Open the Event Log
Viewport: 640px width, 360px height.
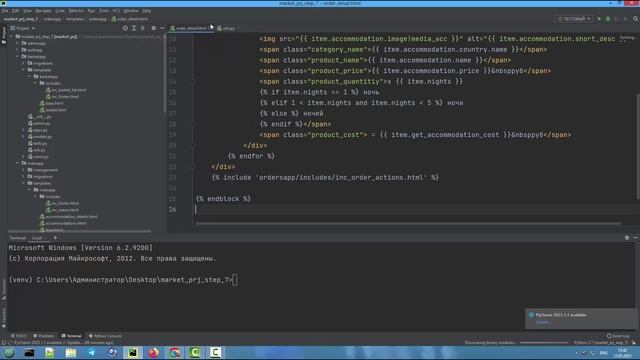(618, 336)
